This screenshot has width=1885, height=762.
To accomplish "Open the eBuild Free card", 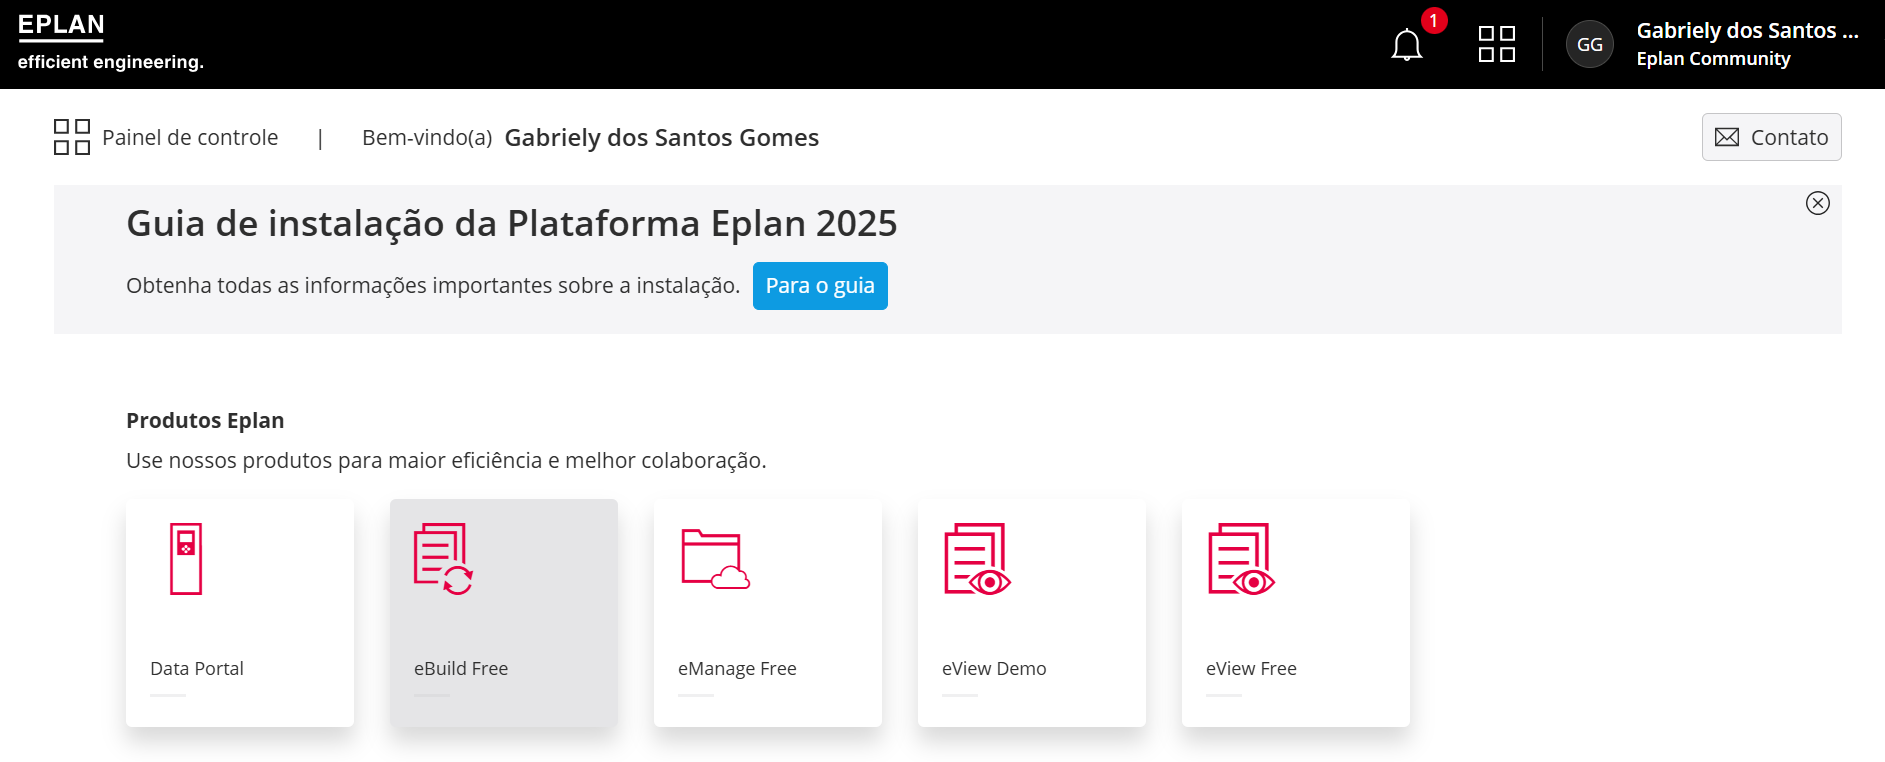I will pyautogui.click(x=504, y=613).
